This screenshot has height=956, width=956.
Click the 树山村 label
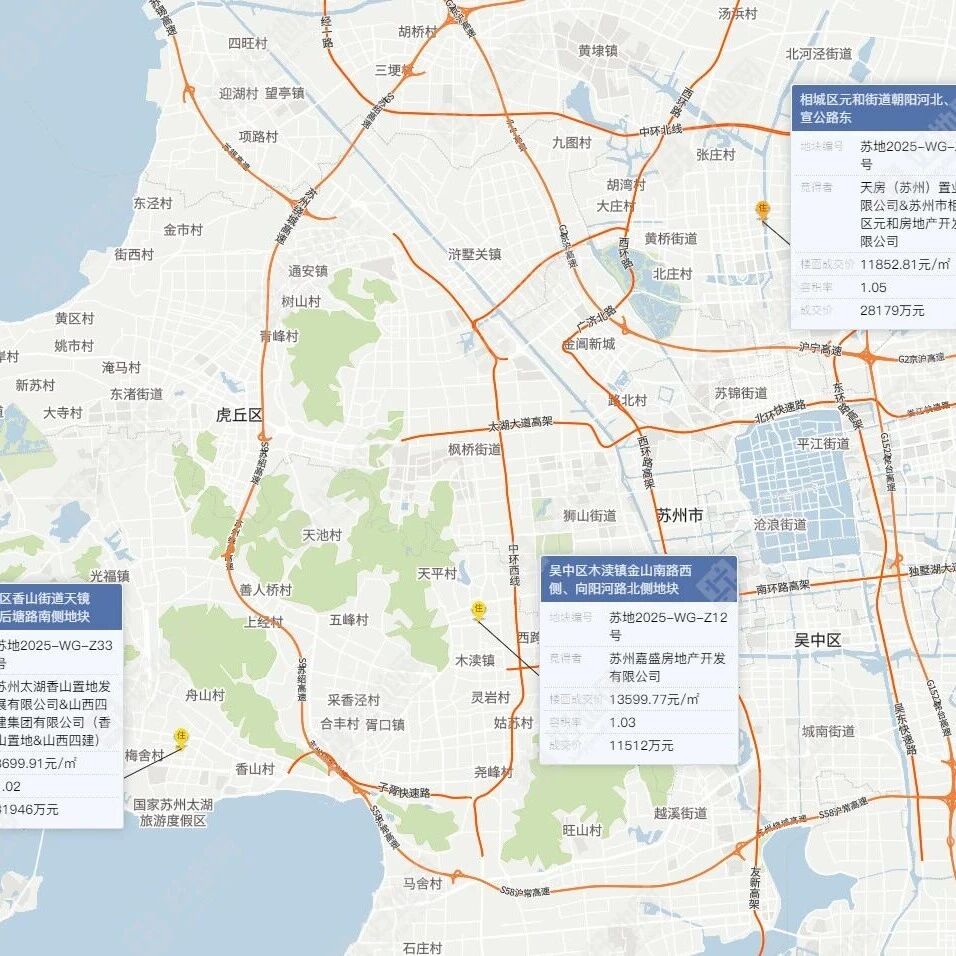click(301, 301)
